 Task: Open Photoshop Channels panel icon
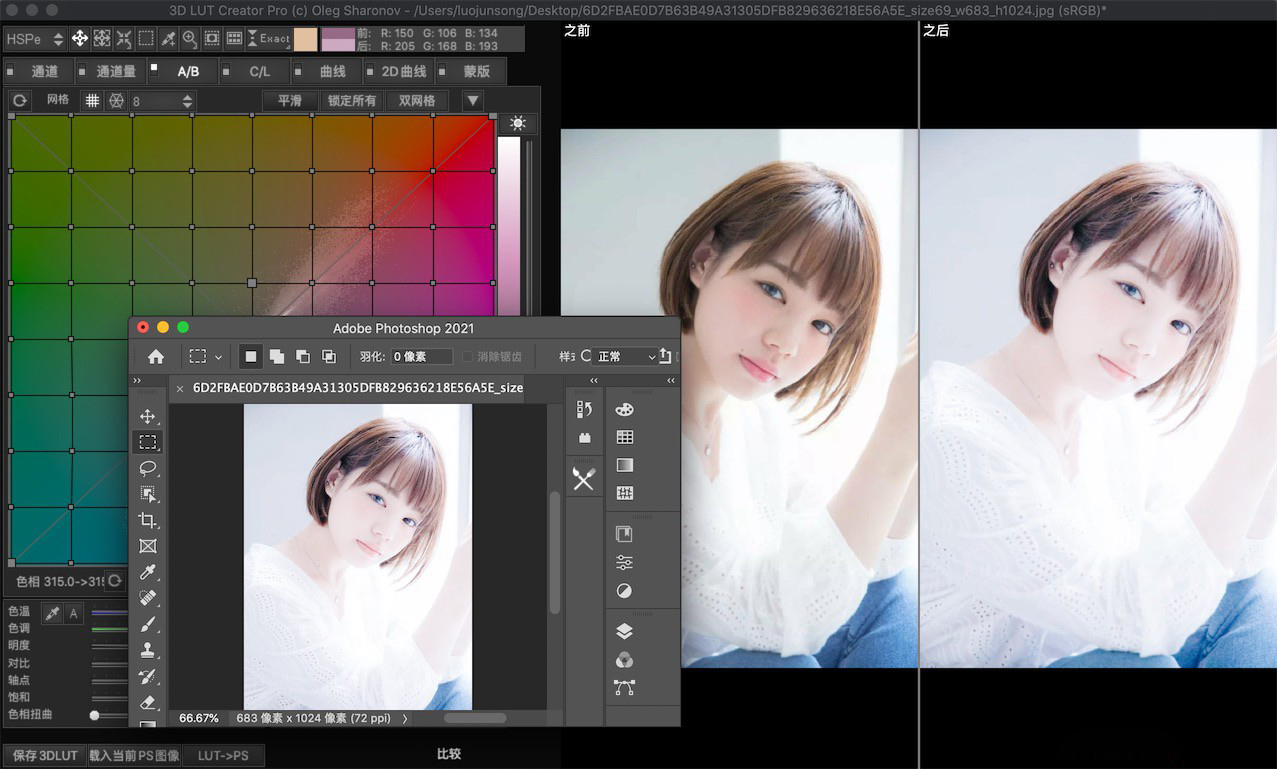tap(624, 660)
